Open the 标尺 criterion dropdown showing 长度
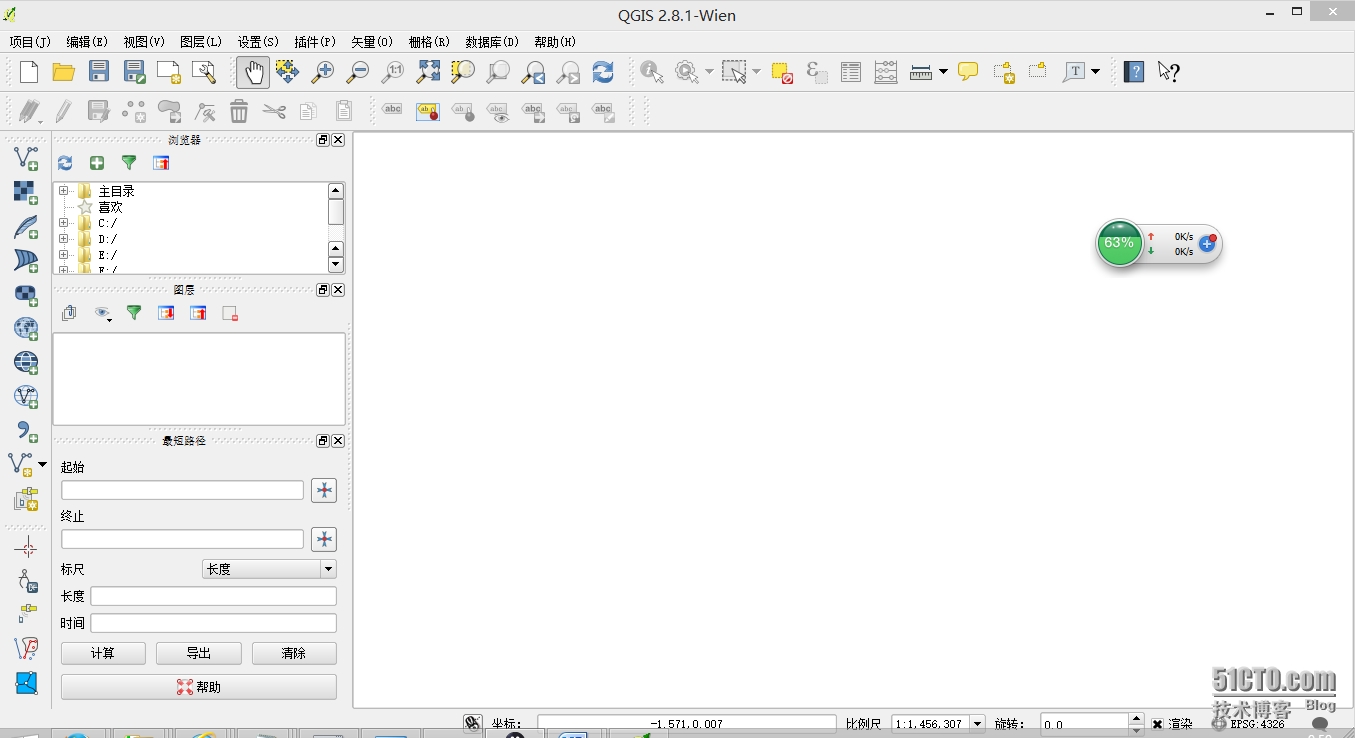This screenshot has height=738, width=1355. pos(269,569)
